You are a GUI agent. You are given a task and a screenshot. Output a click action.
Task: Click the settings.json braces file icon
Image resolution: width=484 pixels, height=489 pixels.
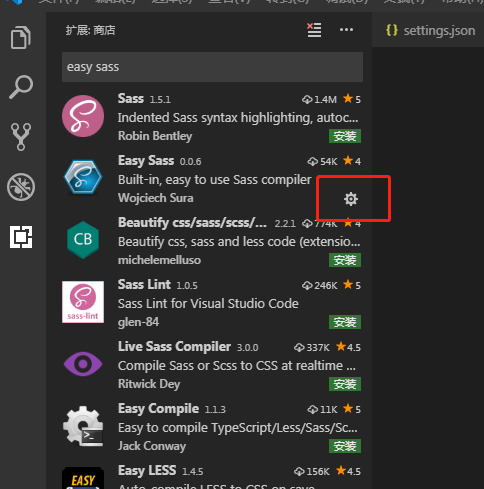[392, 30]
